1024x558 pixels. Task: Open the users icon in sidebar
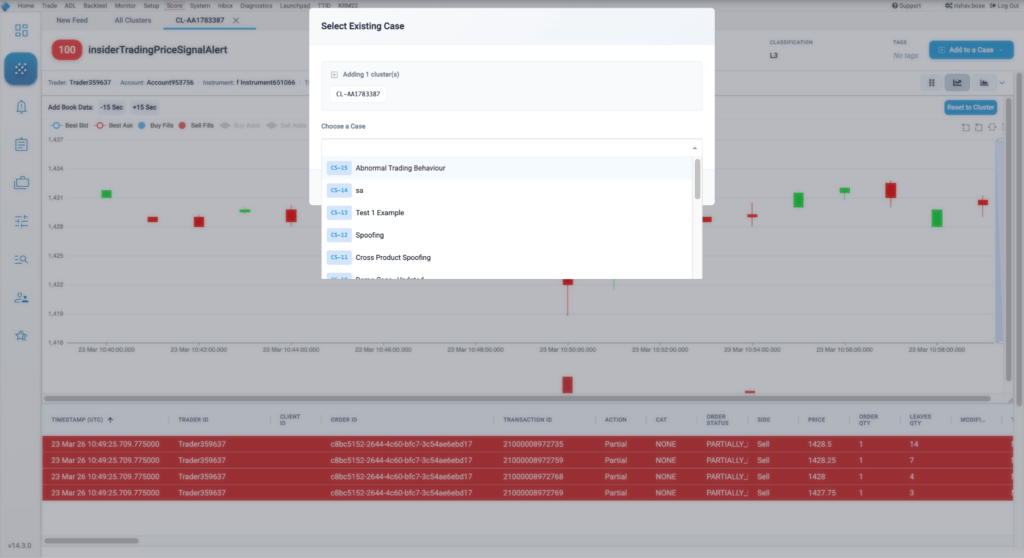coord(21,298)
